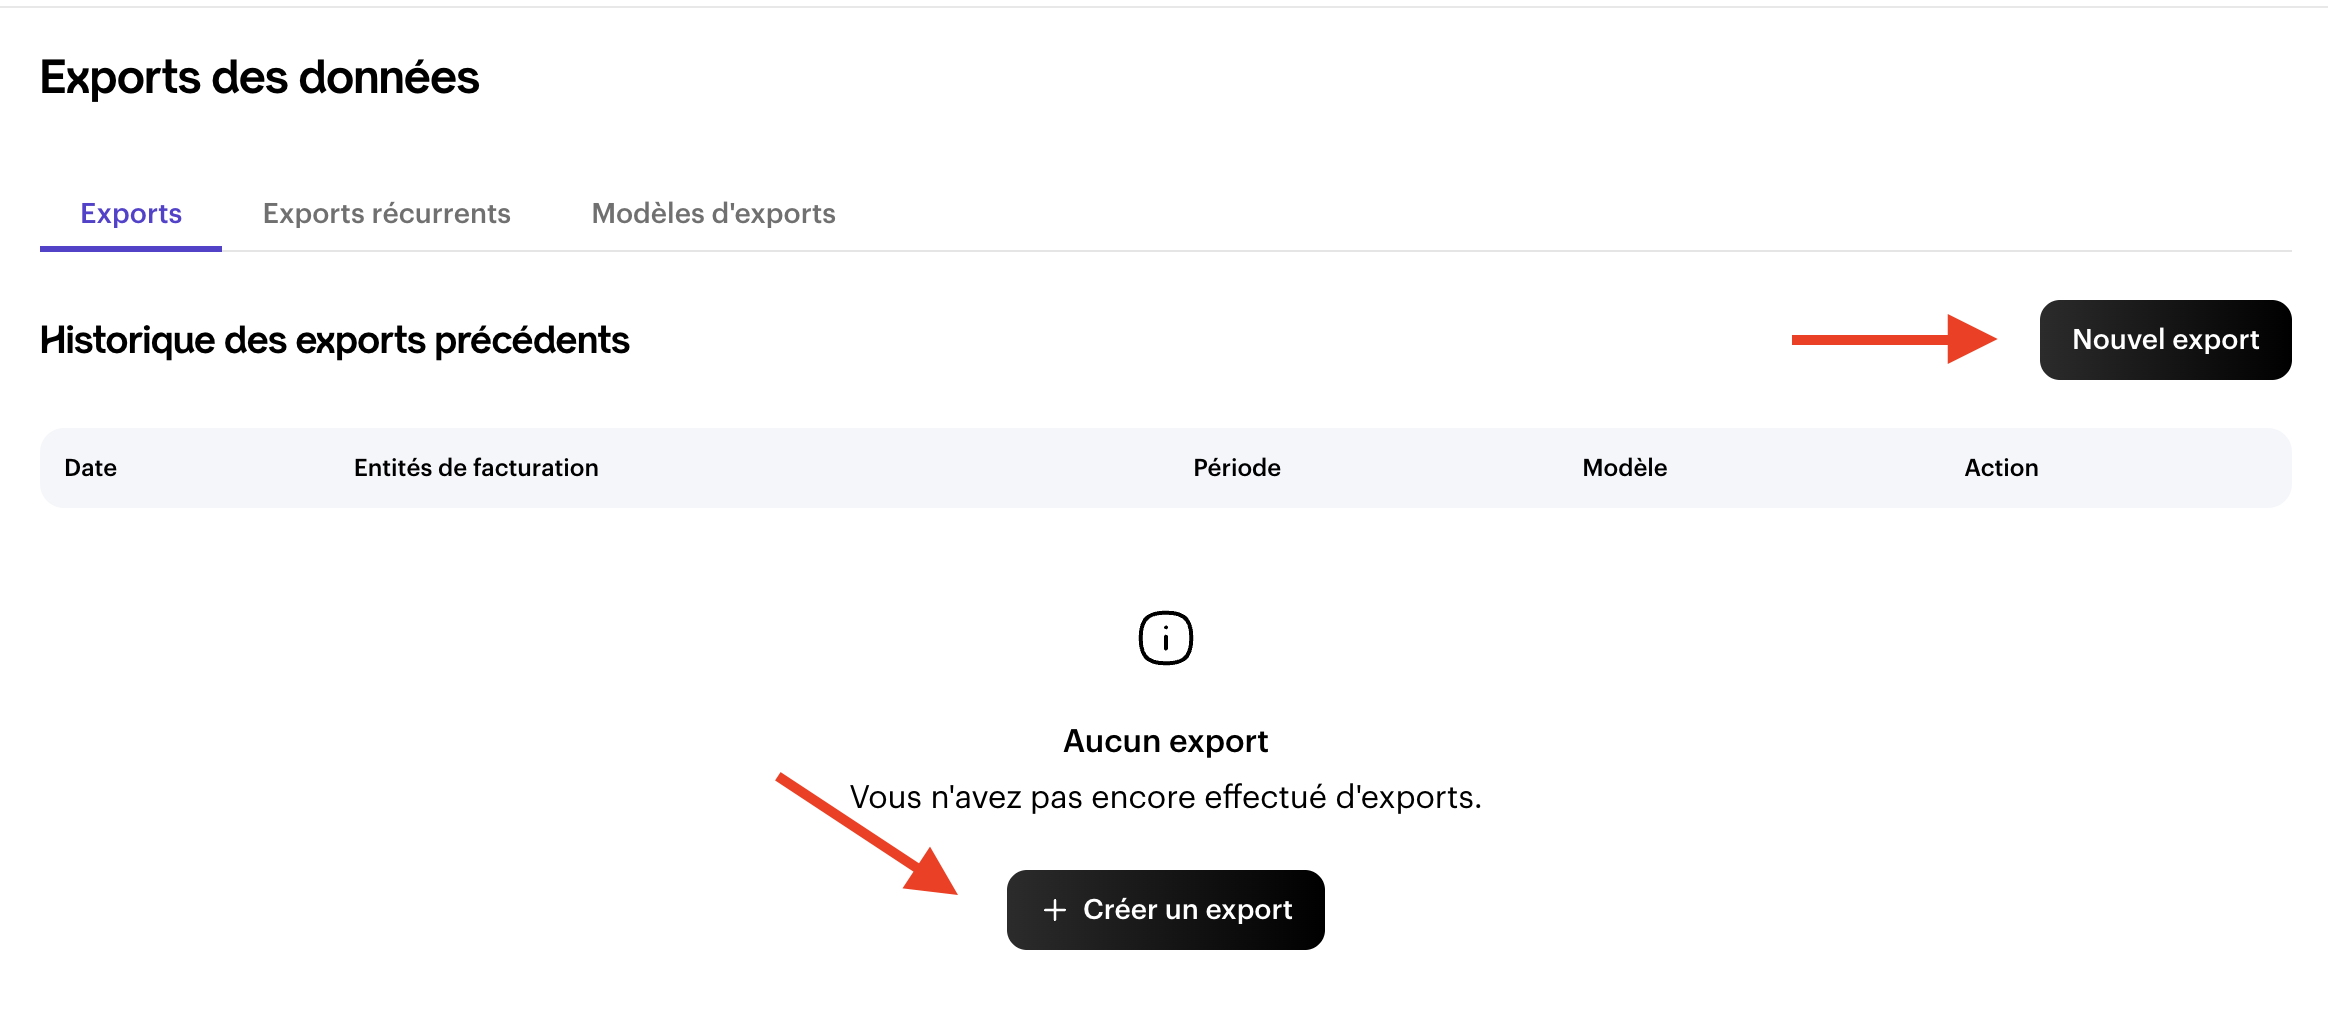Select the Période column header
The image size is (2328, 1032).
point(1236,468)
